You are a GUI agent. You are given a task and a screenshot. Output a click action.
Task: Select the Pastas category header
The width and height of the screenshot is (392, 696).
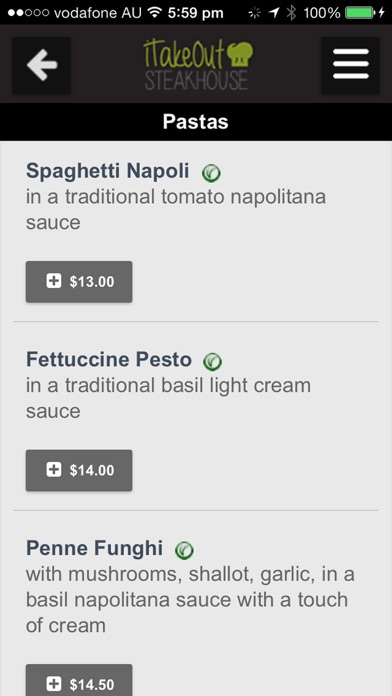tap(196, 122)
